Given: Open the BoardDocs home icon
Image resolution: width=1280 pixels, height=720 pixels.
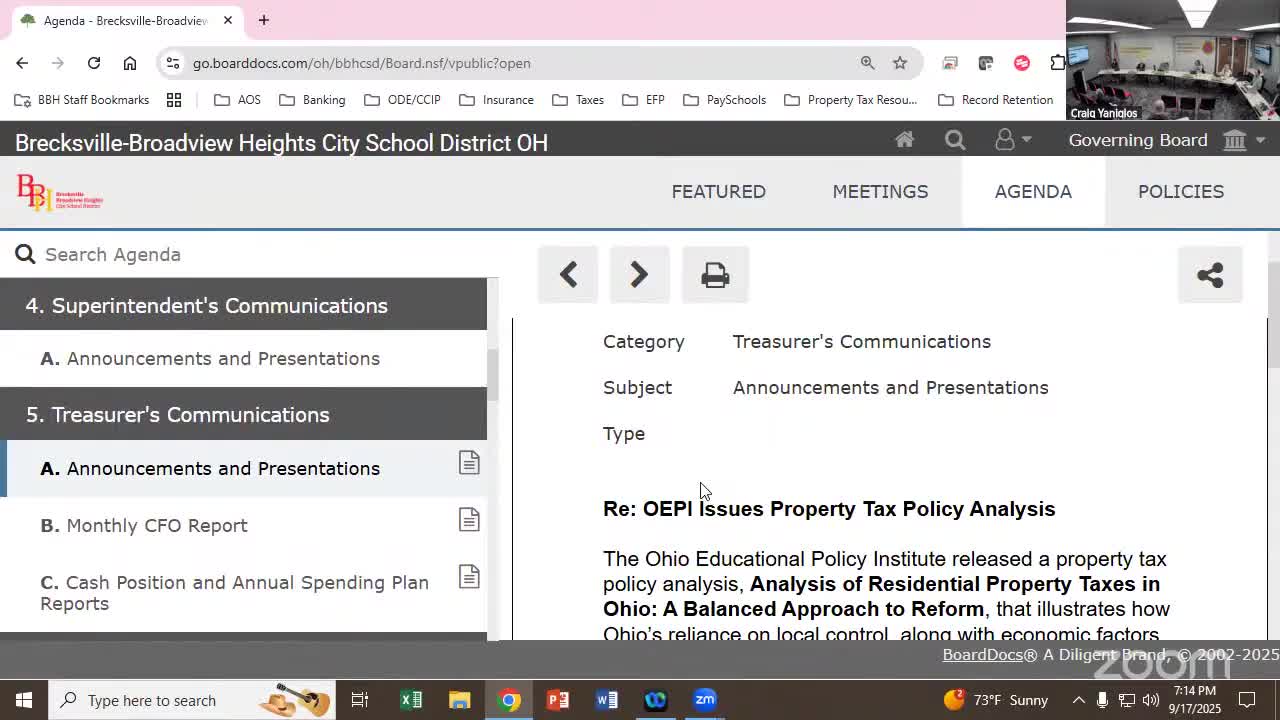Looking at the screenshot, I should [x=904, y=140].
